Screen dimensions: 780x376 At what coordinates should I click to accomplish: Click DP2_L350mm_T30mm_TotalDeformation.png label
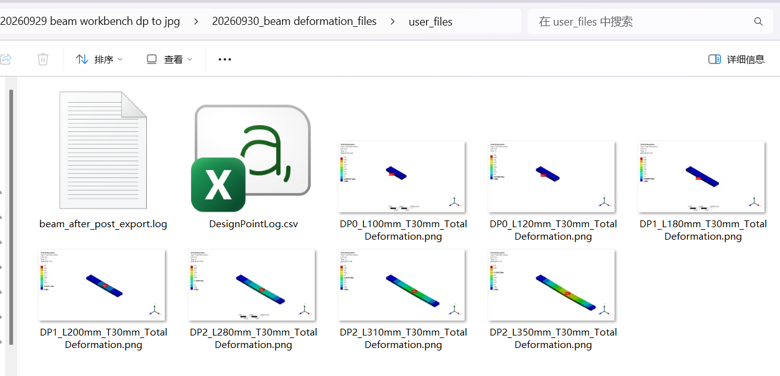(553, 338)
